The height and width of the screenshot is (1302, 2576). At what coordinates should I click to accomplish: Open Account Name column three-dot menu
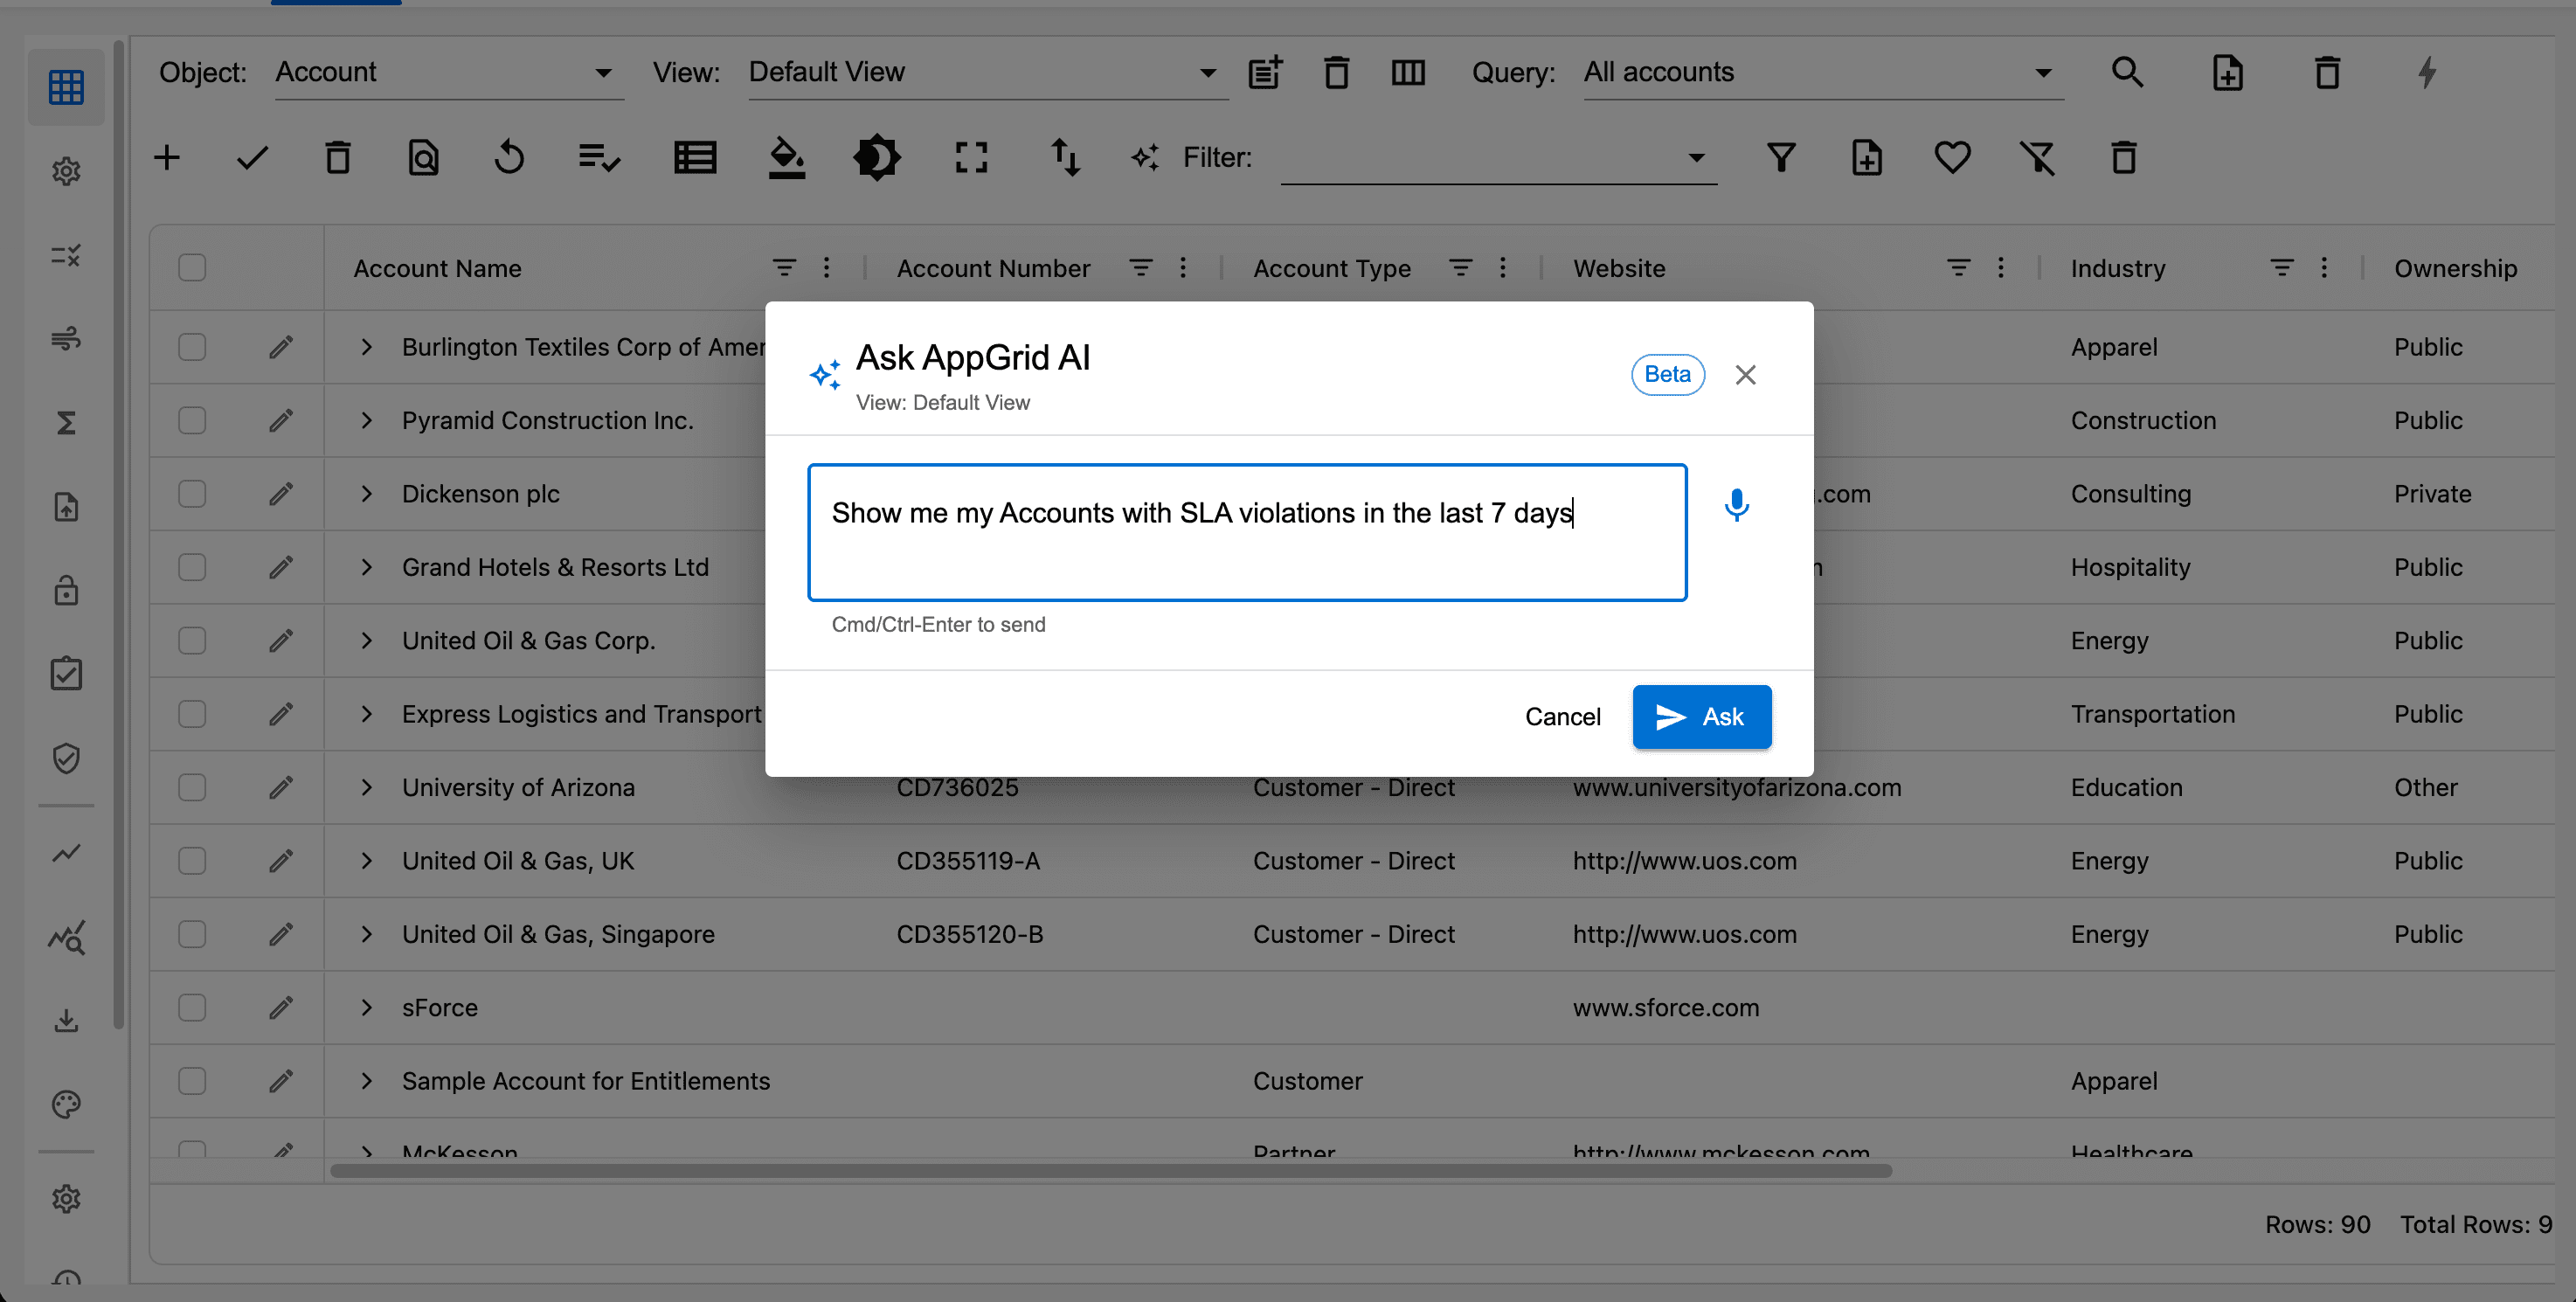coord(826,268)
